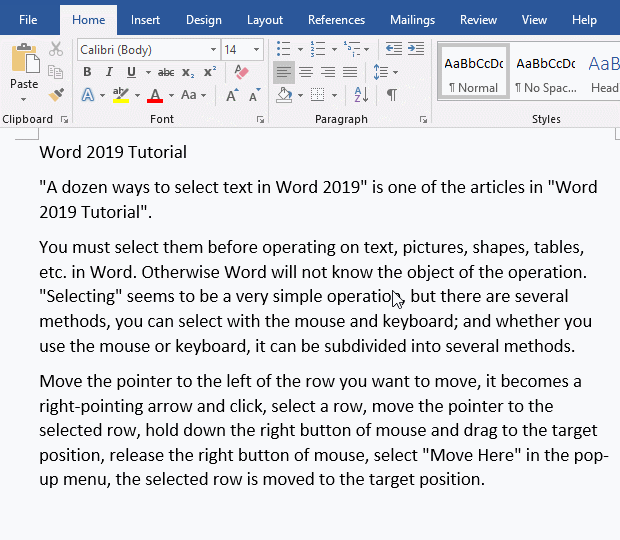Decrease paragraph indent
620x540 pixels.
394,49
